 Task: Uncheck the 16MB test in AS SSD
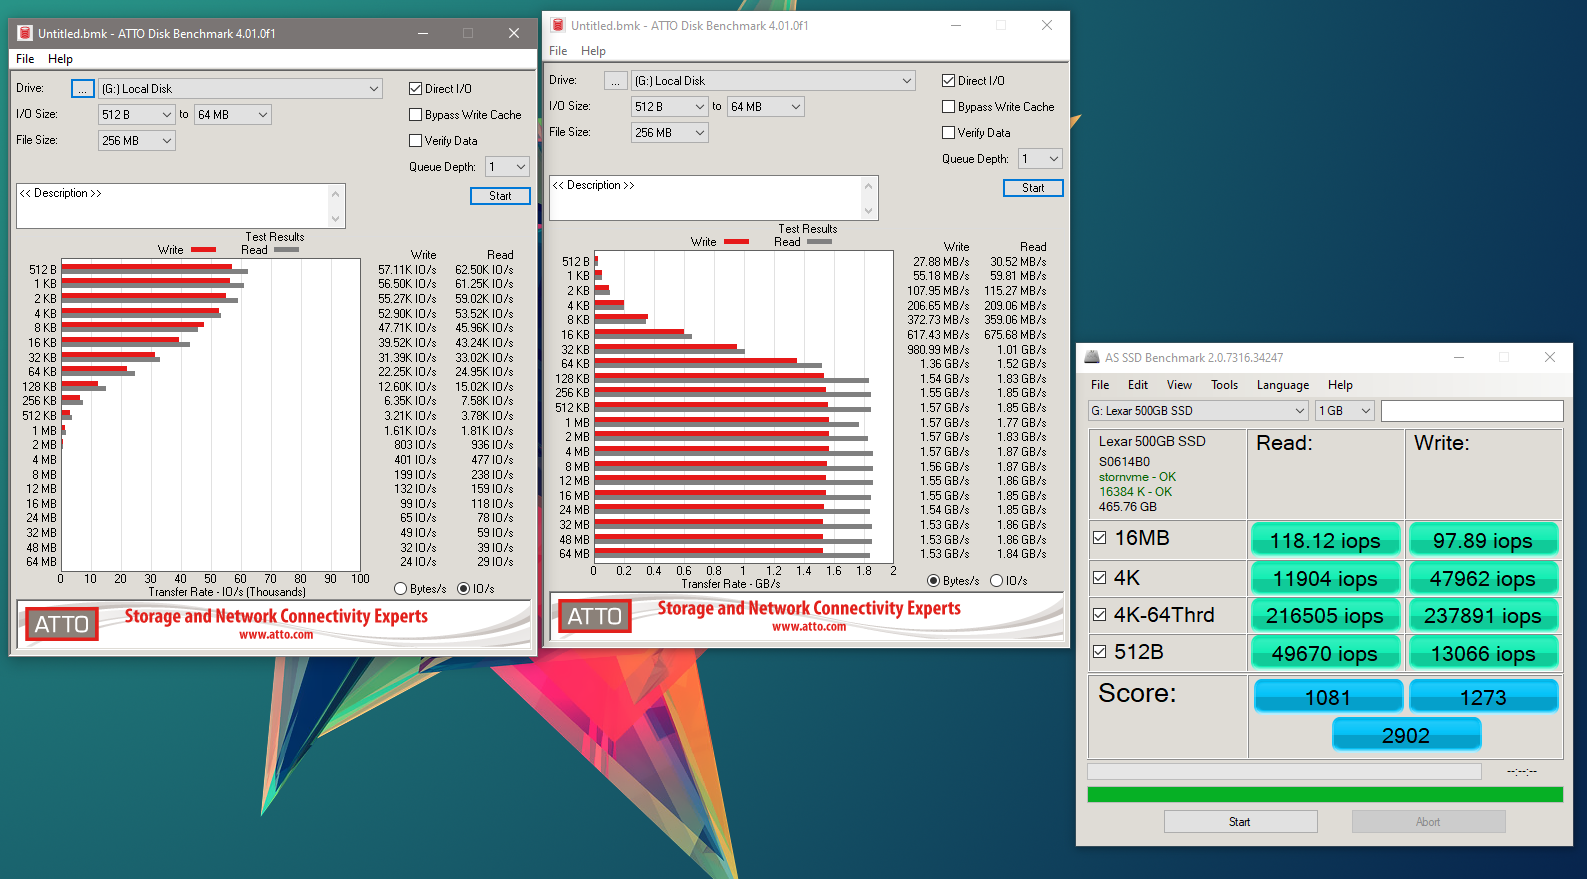1100,538
